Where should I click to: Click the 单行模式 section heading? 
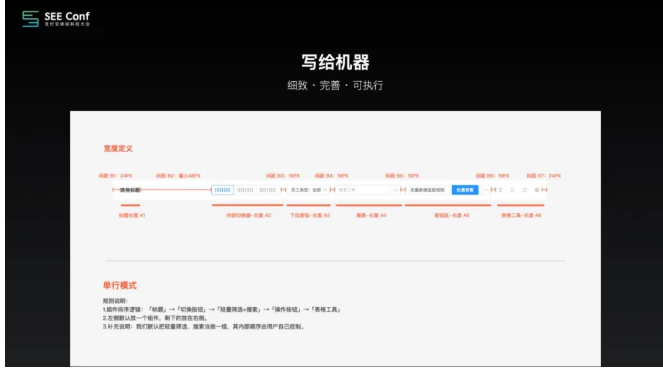(120, 285)
